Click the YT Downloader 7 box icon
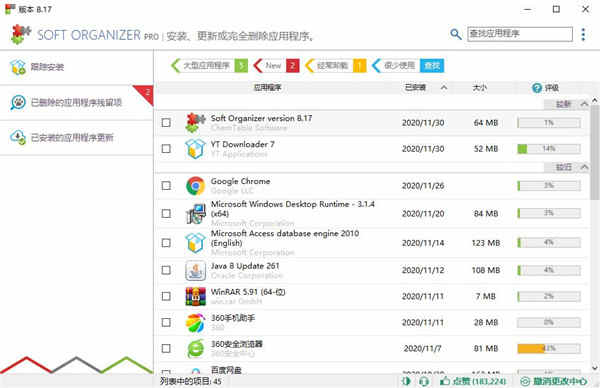This screenshot has width=600, height=388. coord(196,148)
